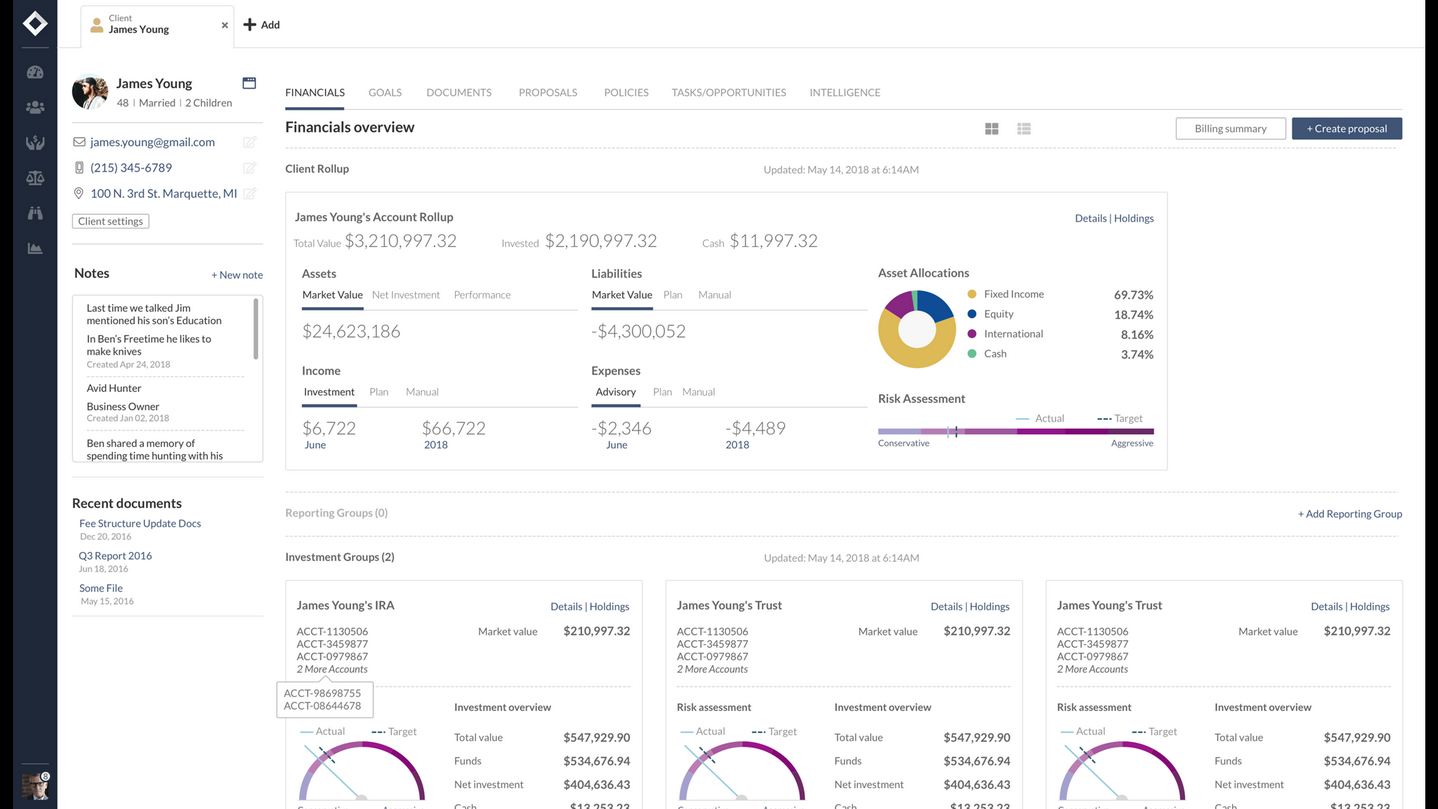Click '2 More Accounts' under James Young's IRA
Screen dimensions: 1438x809
332,669
